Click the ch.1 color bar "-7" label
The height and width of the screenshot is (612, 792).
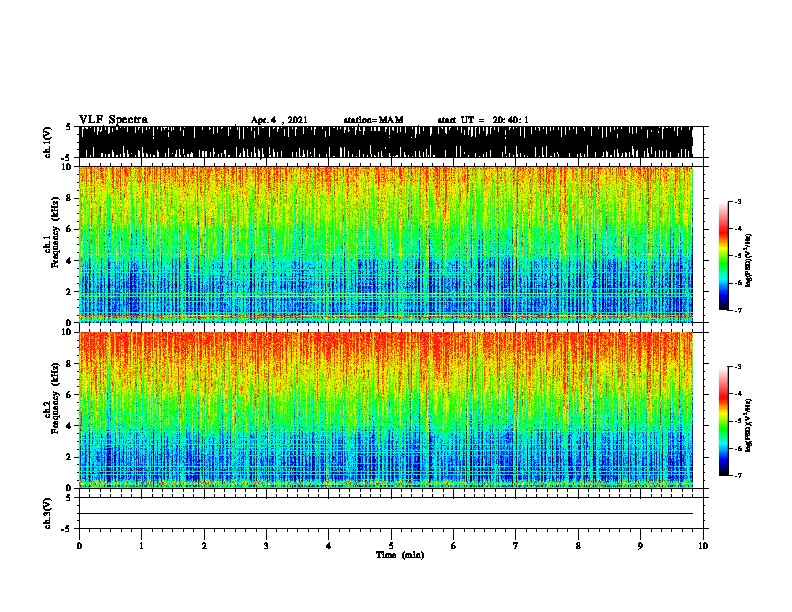point(738,310)
